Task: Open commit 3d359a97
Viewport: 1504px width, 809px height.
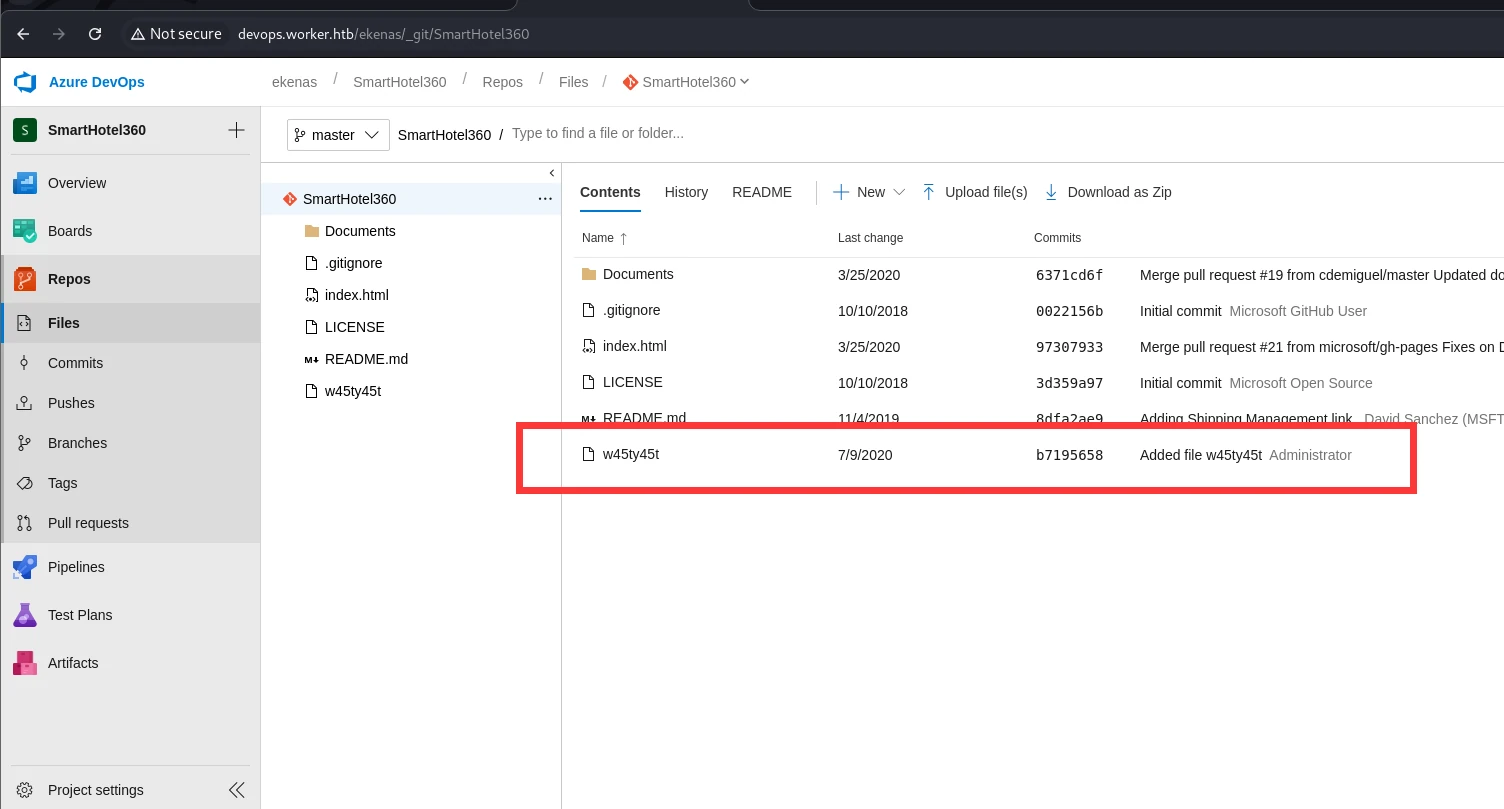Action: [x=1069, y=383]
